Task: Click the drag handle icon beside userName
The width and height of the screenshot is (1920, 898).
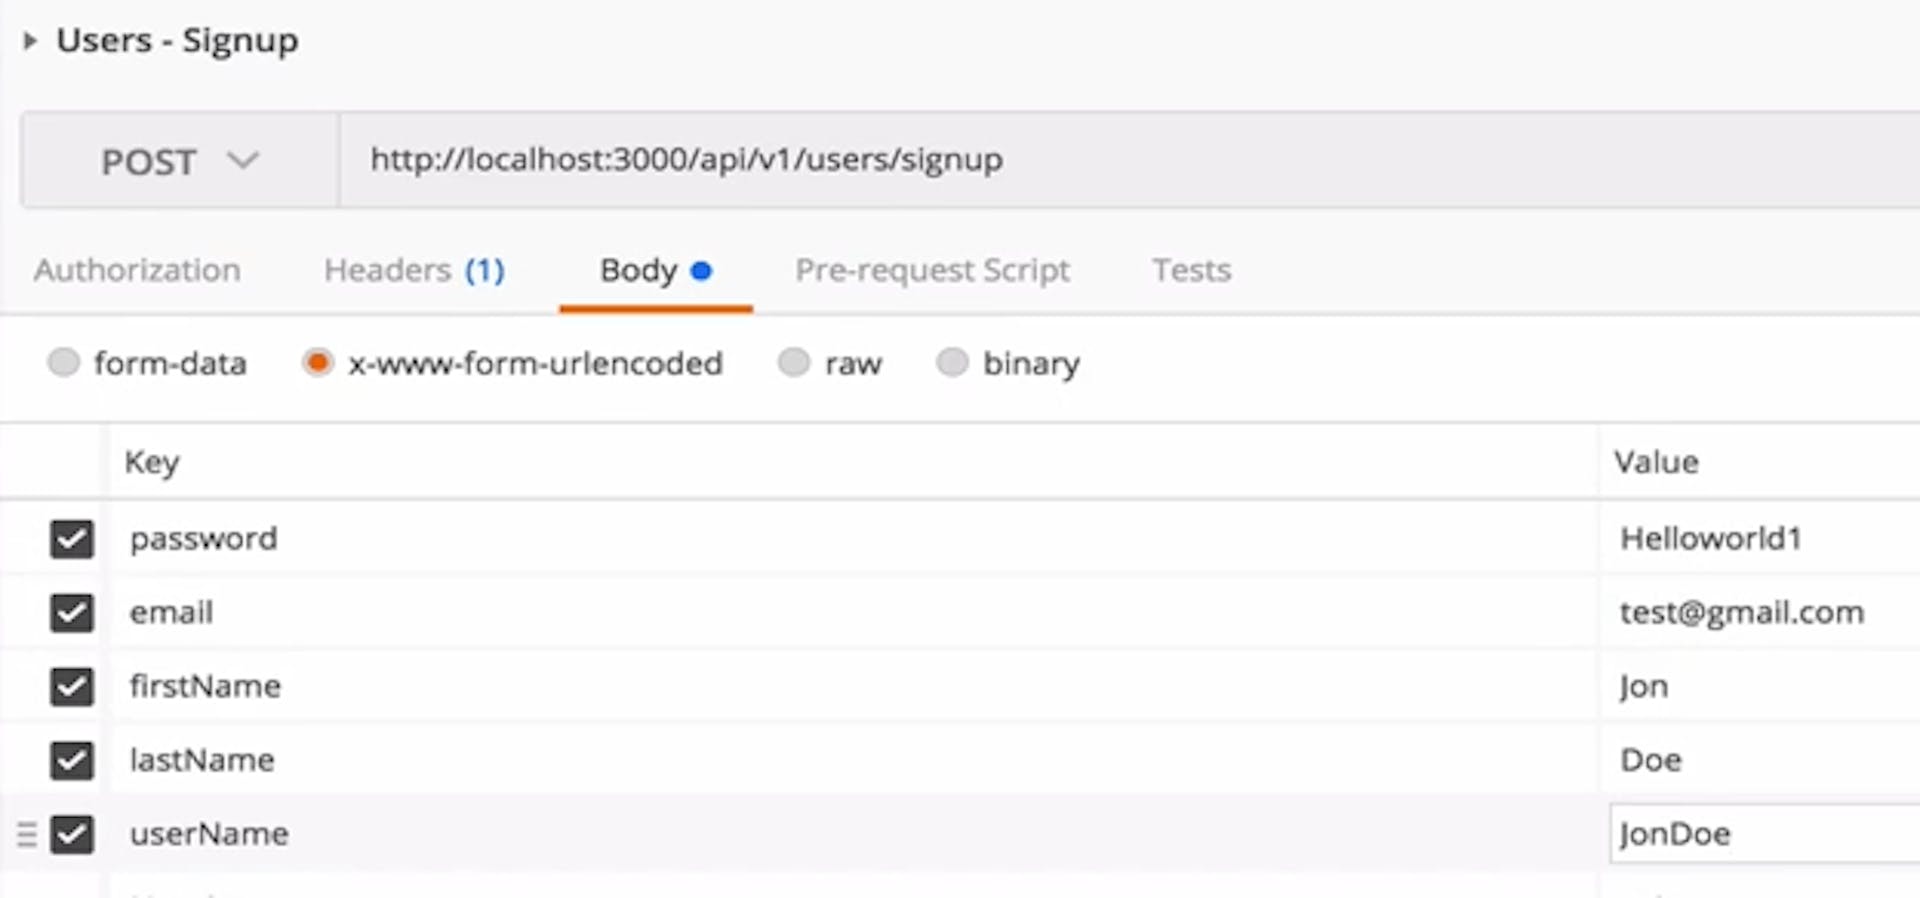Action: pos(27,834)
